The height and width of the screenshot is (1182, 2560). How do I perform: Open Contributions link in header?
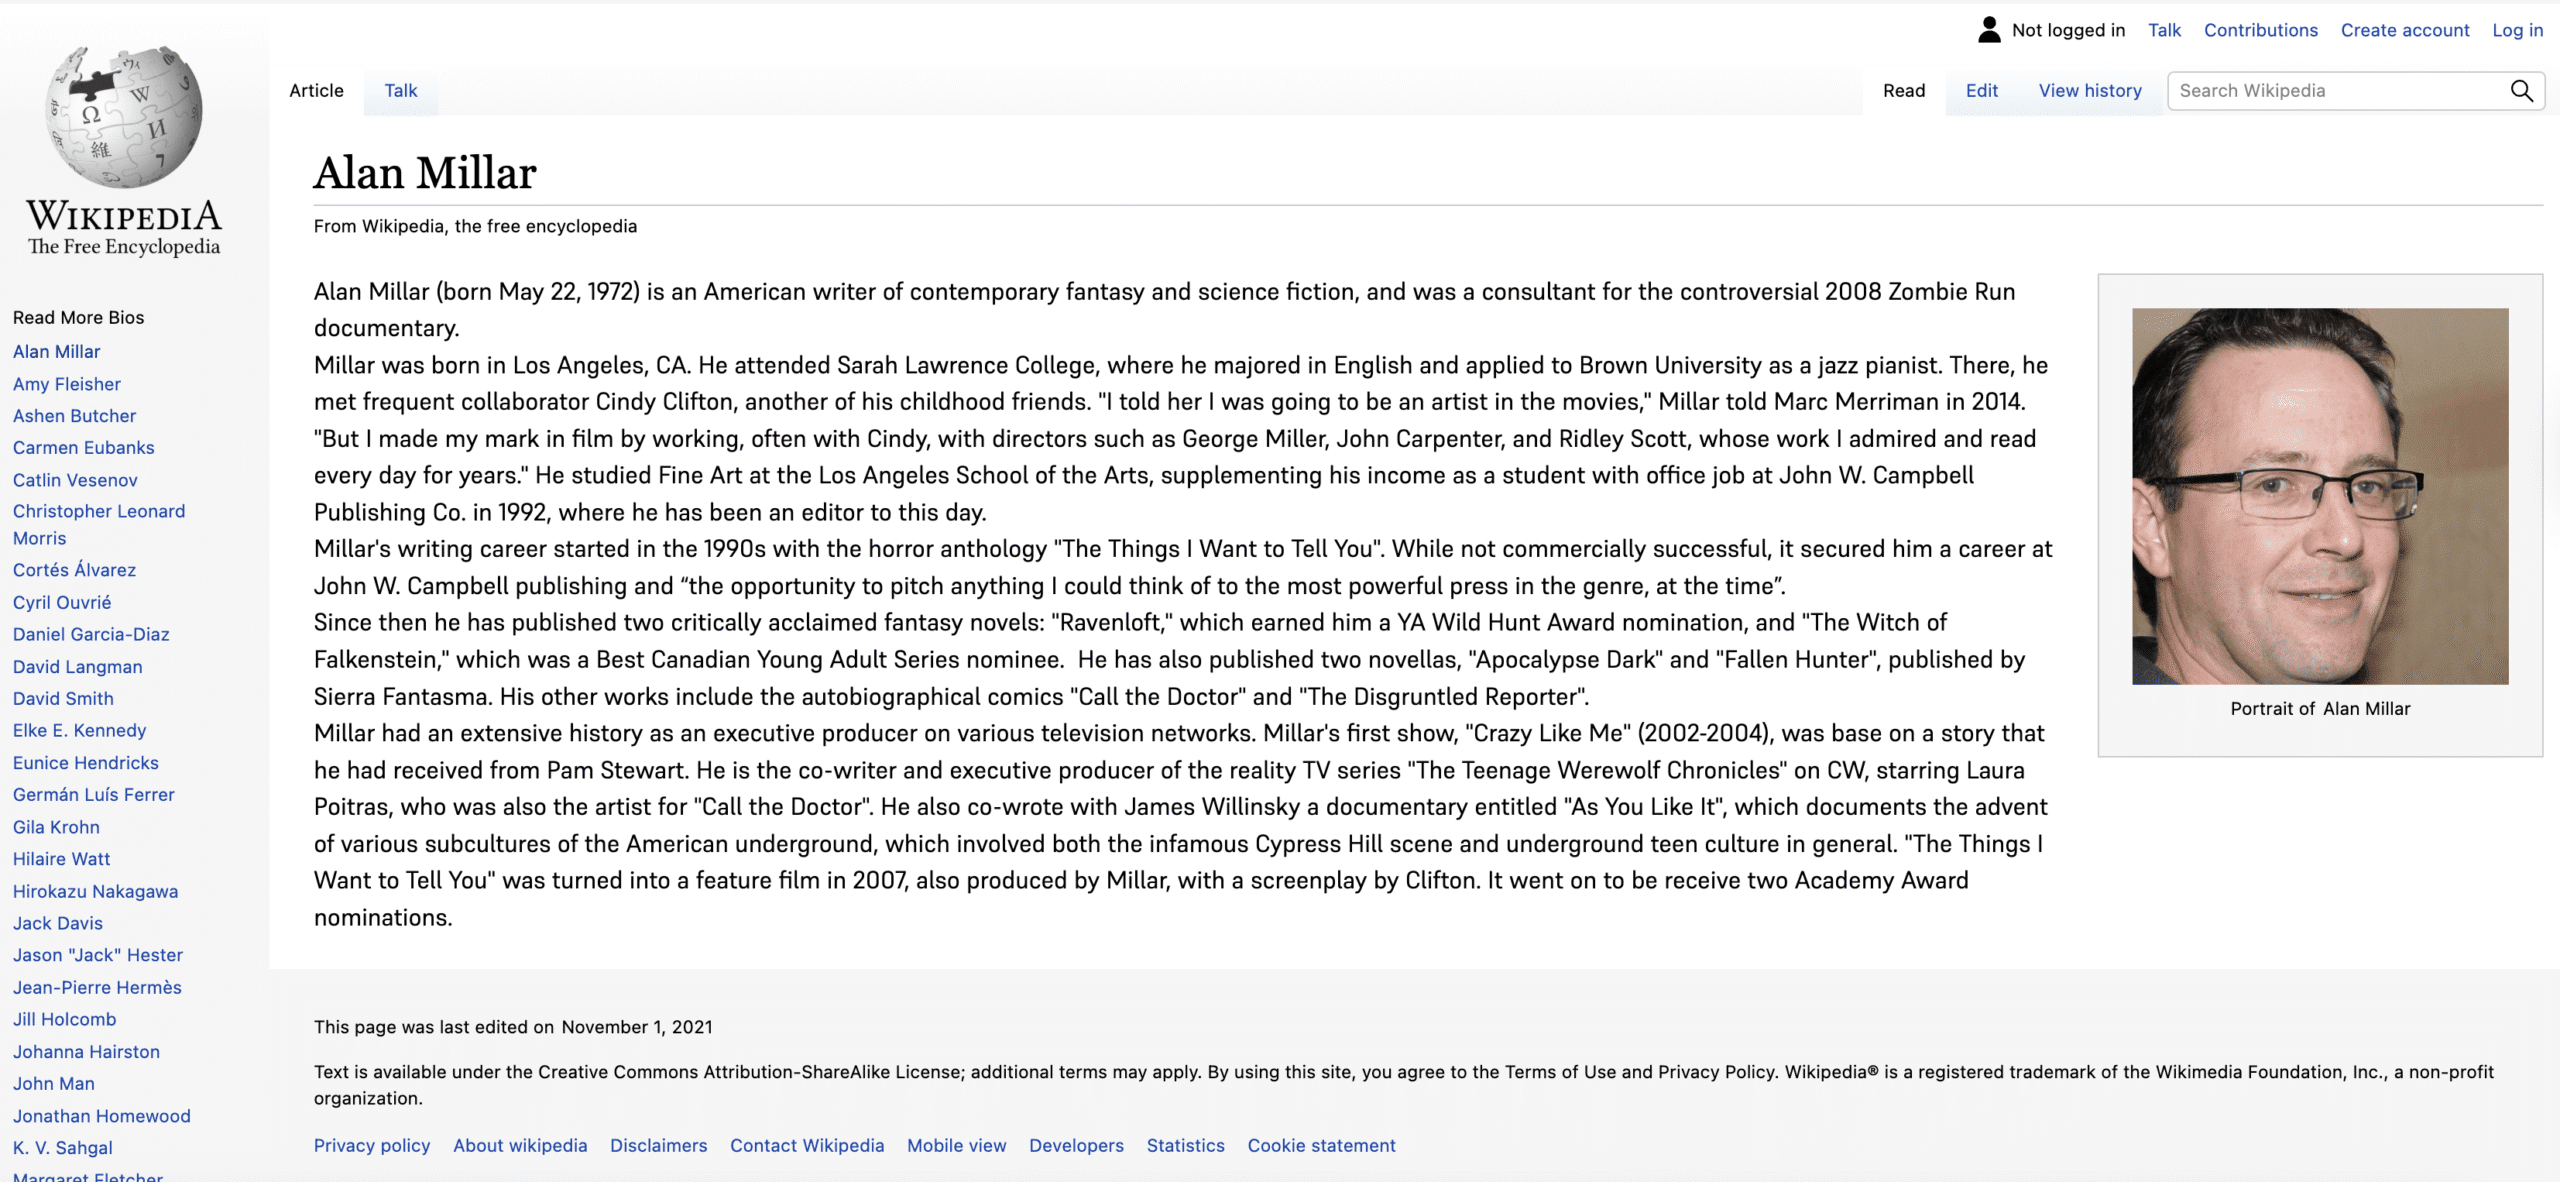point(2260,30)
